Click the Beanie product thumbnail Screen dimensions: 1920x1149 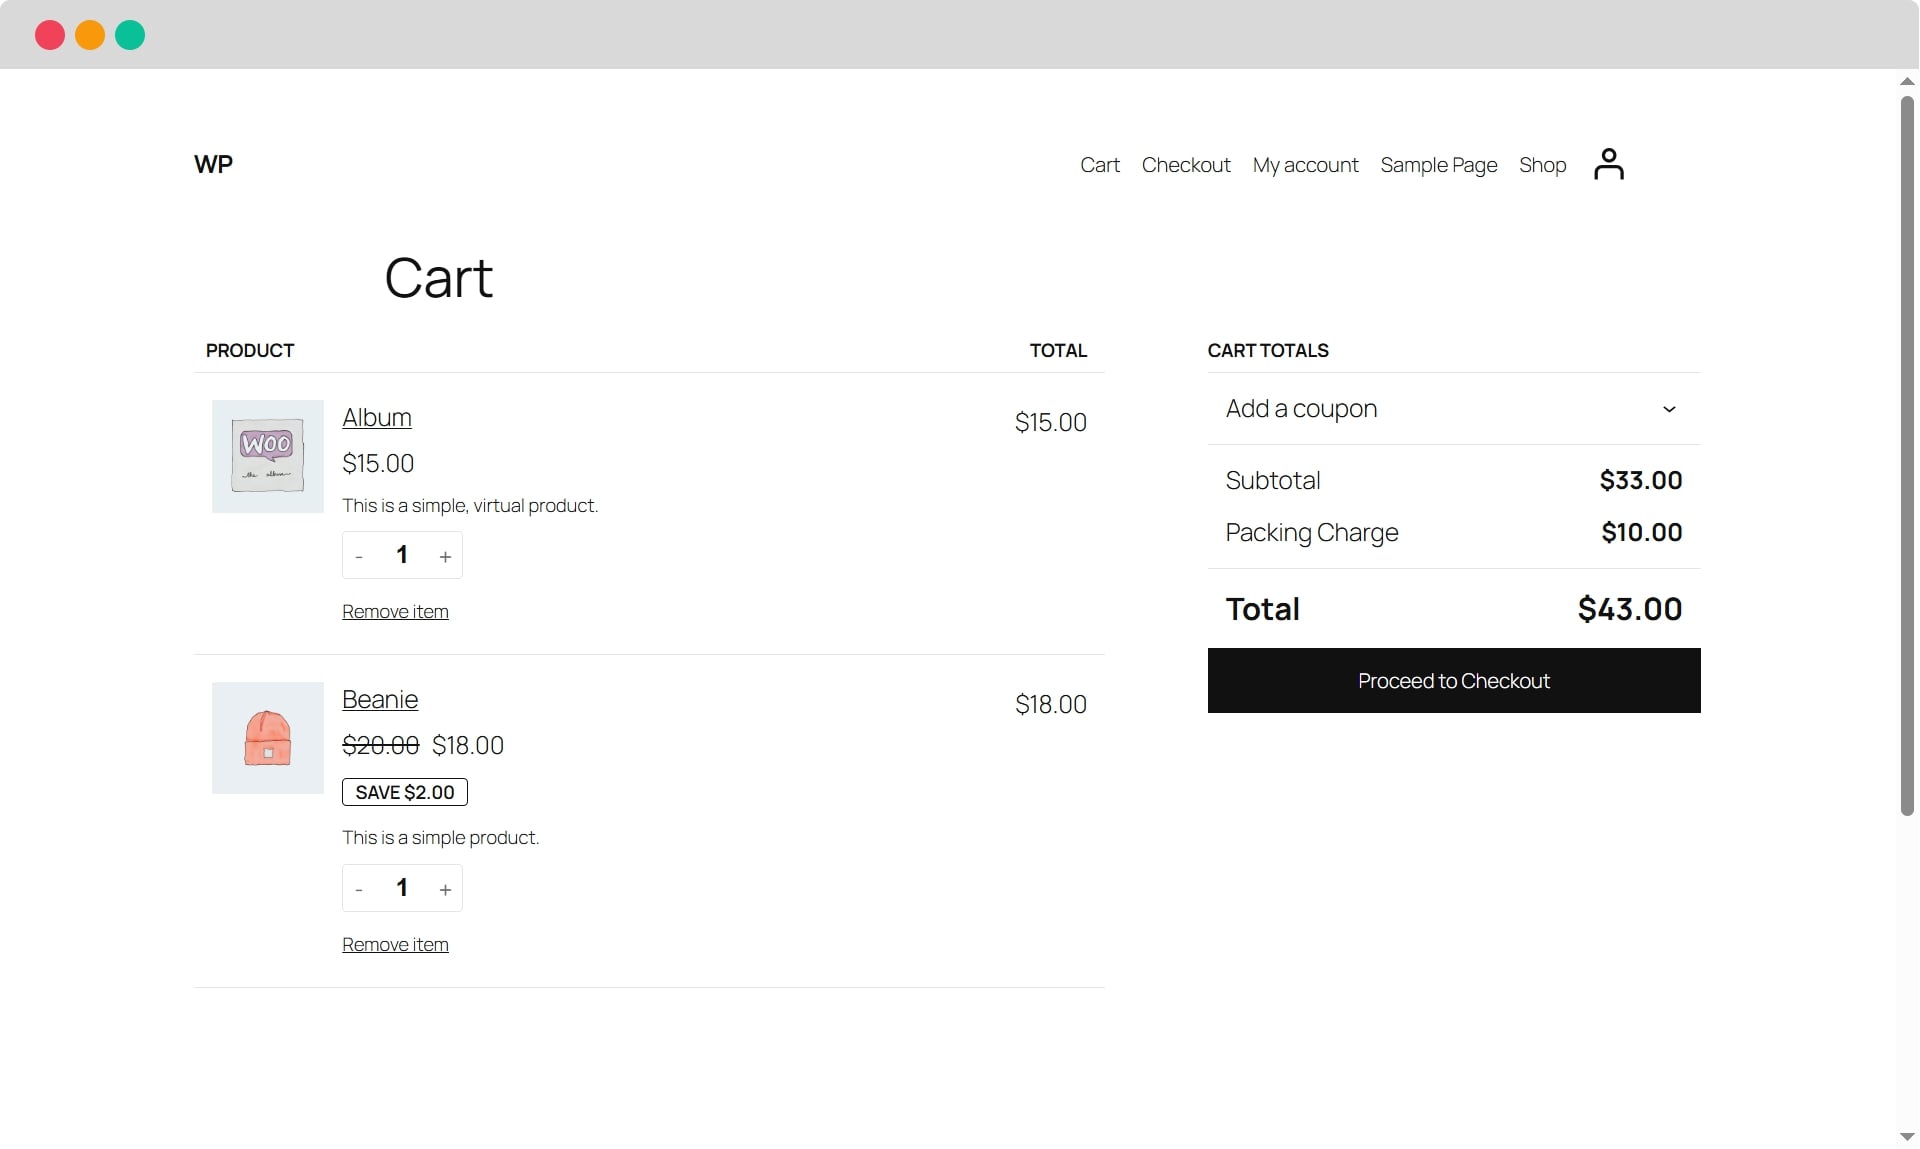point(267,738)
